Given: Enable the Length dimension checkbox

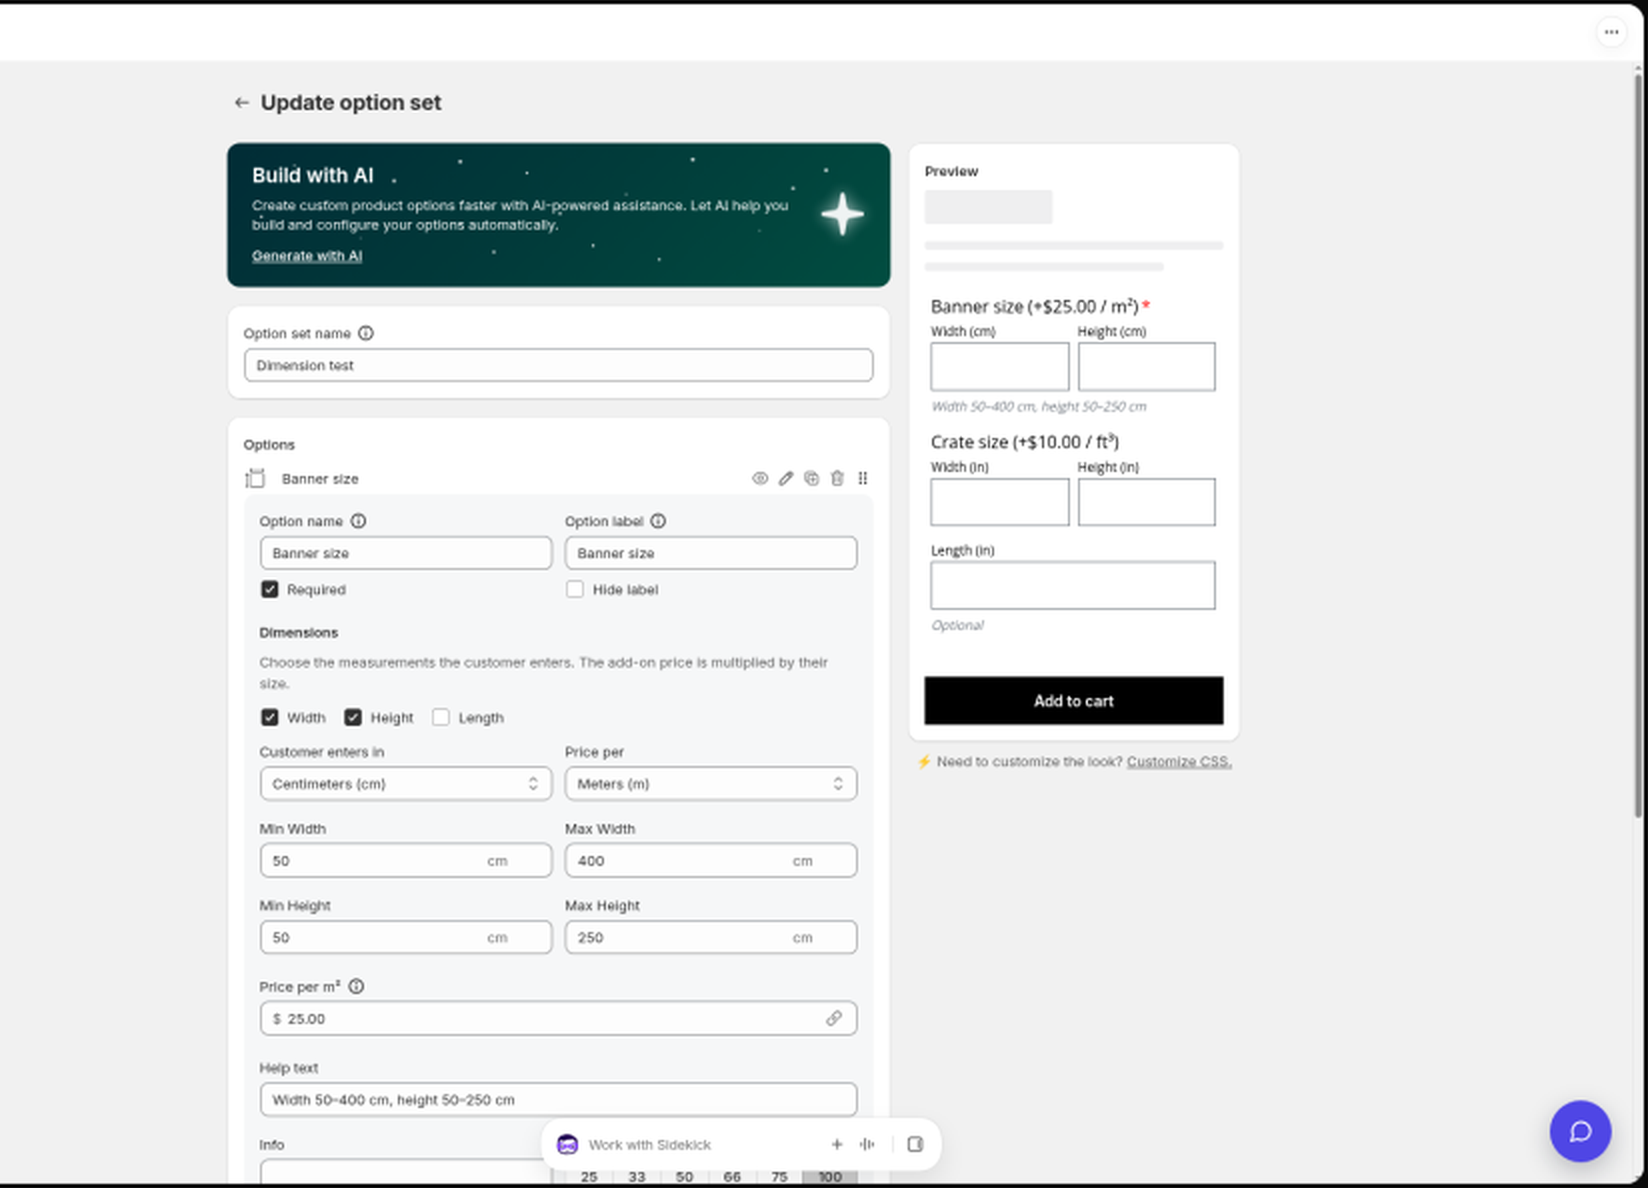Looking at the screenshot, I should [441, 717].
